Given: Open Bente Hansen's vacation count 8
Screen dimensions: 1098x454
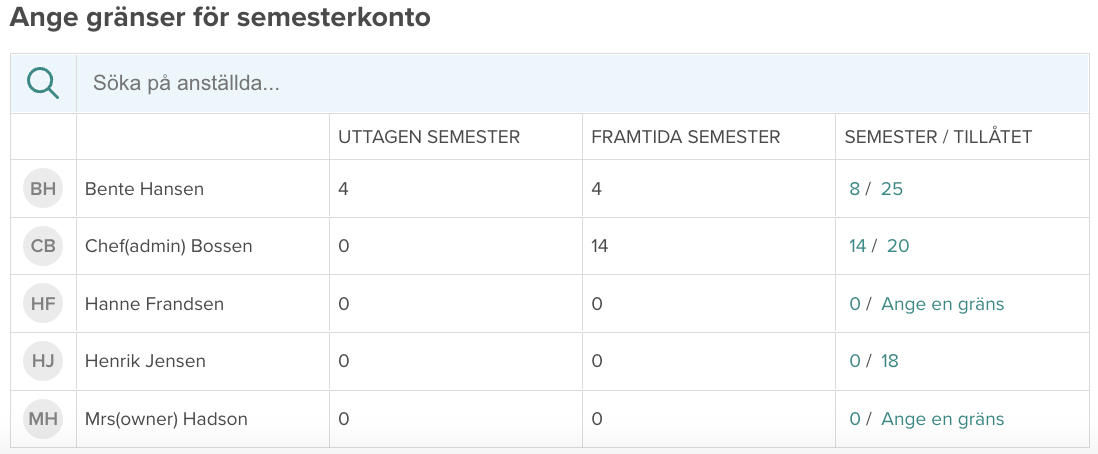Looking at the screenshot, I should 854,188.
